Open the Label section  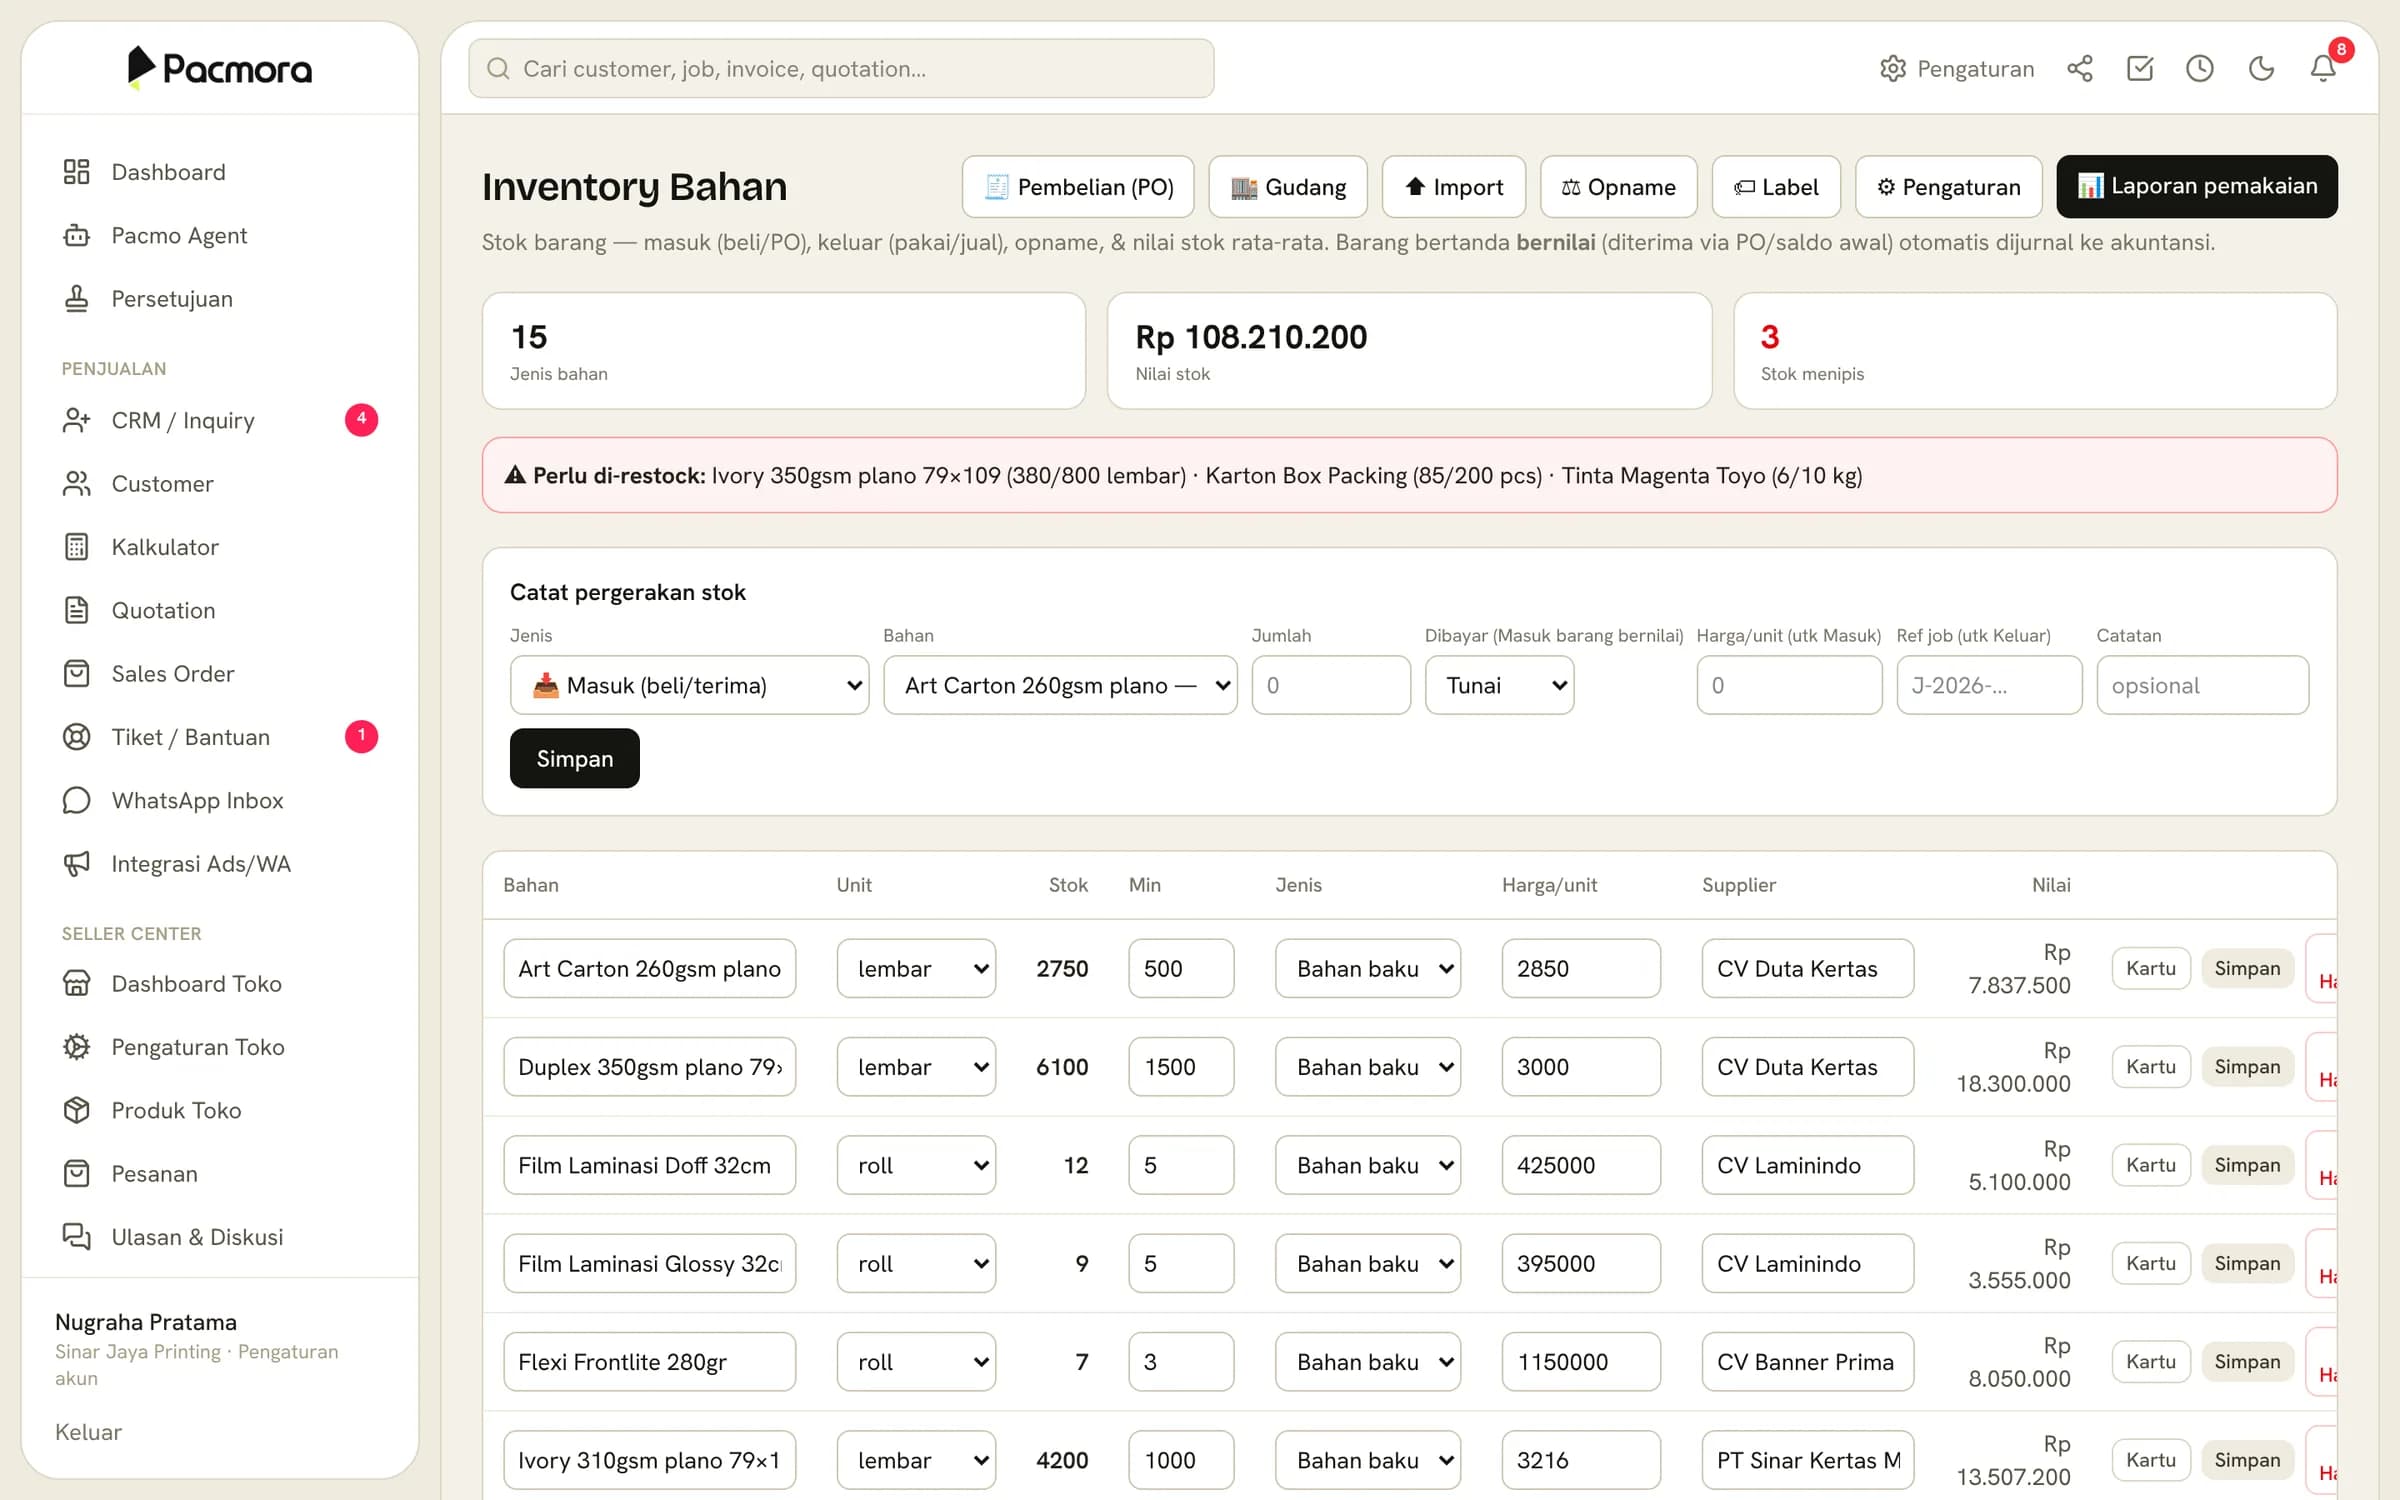(1776, 187)
